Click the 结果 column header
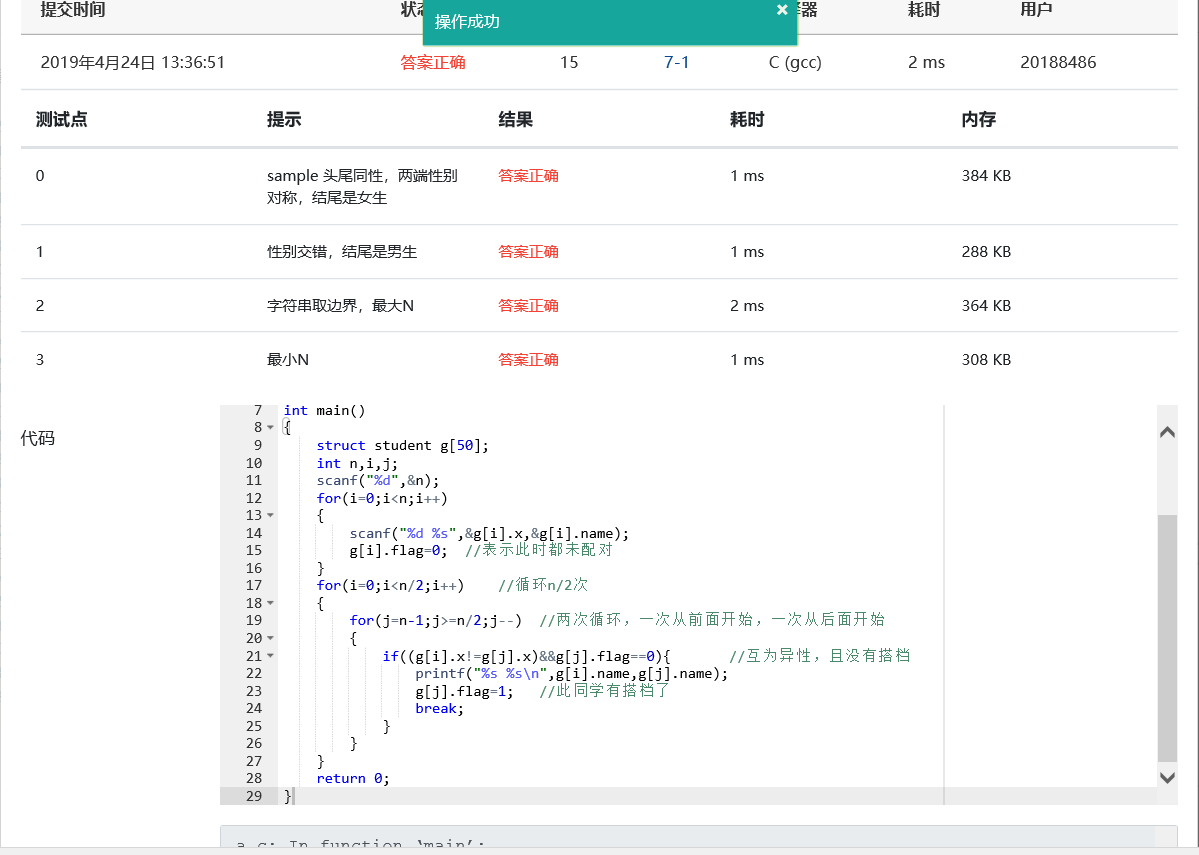The height and width of the screenshot is (855, 1199). pos(515,119)
